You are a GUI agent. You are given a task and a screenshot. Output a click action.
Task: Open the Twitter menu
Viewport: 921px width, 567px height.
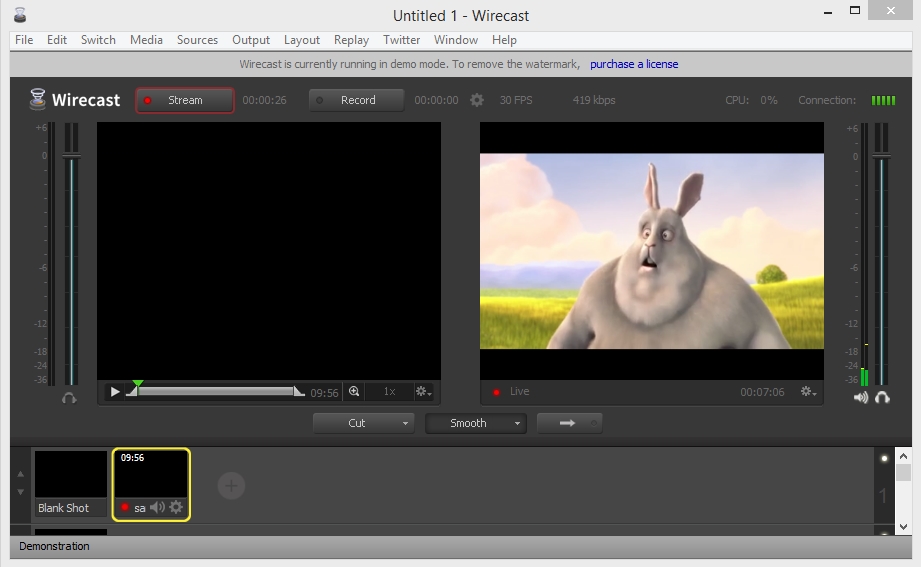coord(402,40)
